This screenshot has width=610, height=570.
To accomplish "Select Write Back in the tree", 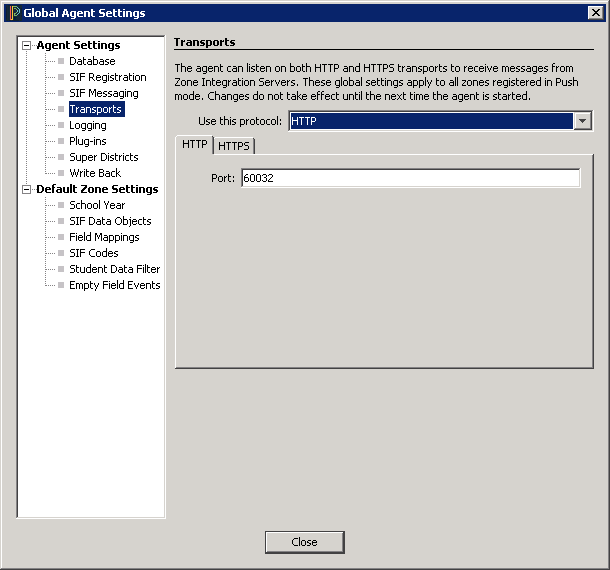I will [x=95, y=173].
